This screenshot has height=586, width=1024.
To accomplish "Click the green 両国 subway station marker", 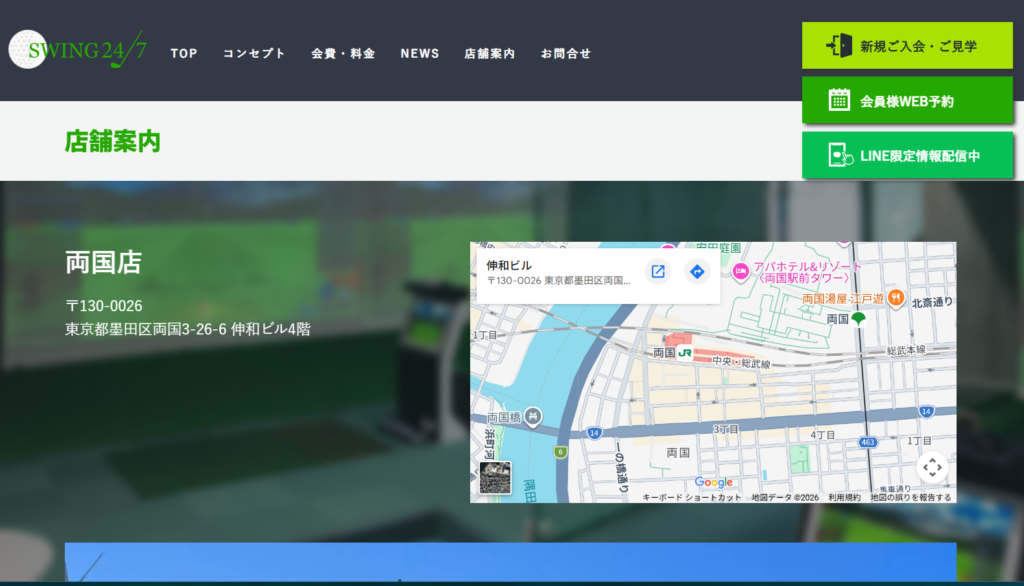I will [858, 319].
